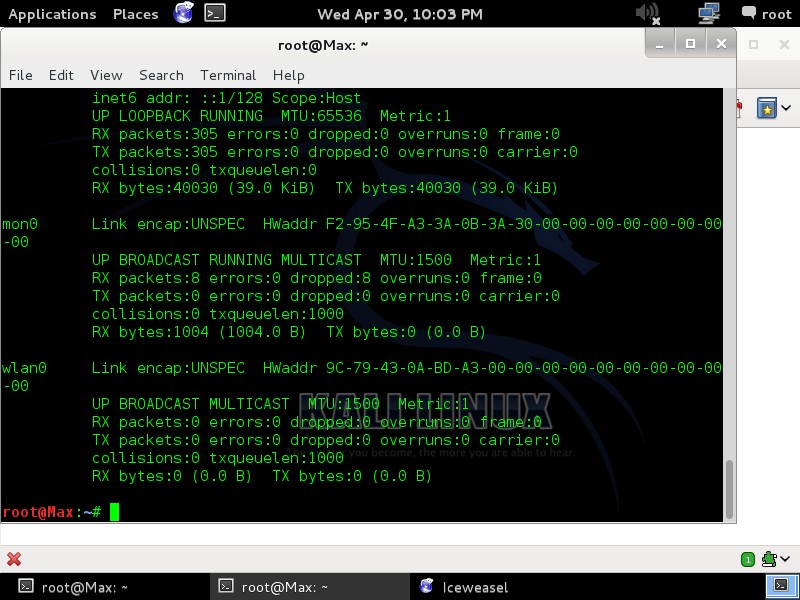Launch terminal from top panel icon
800x600 pixels.
click(215, 13)
